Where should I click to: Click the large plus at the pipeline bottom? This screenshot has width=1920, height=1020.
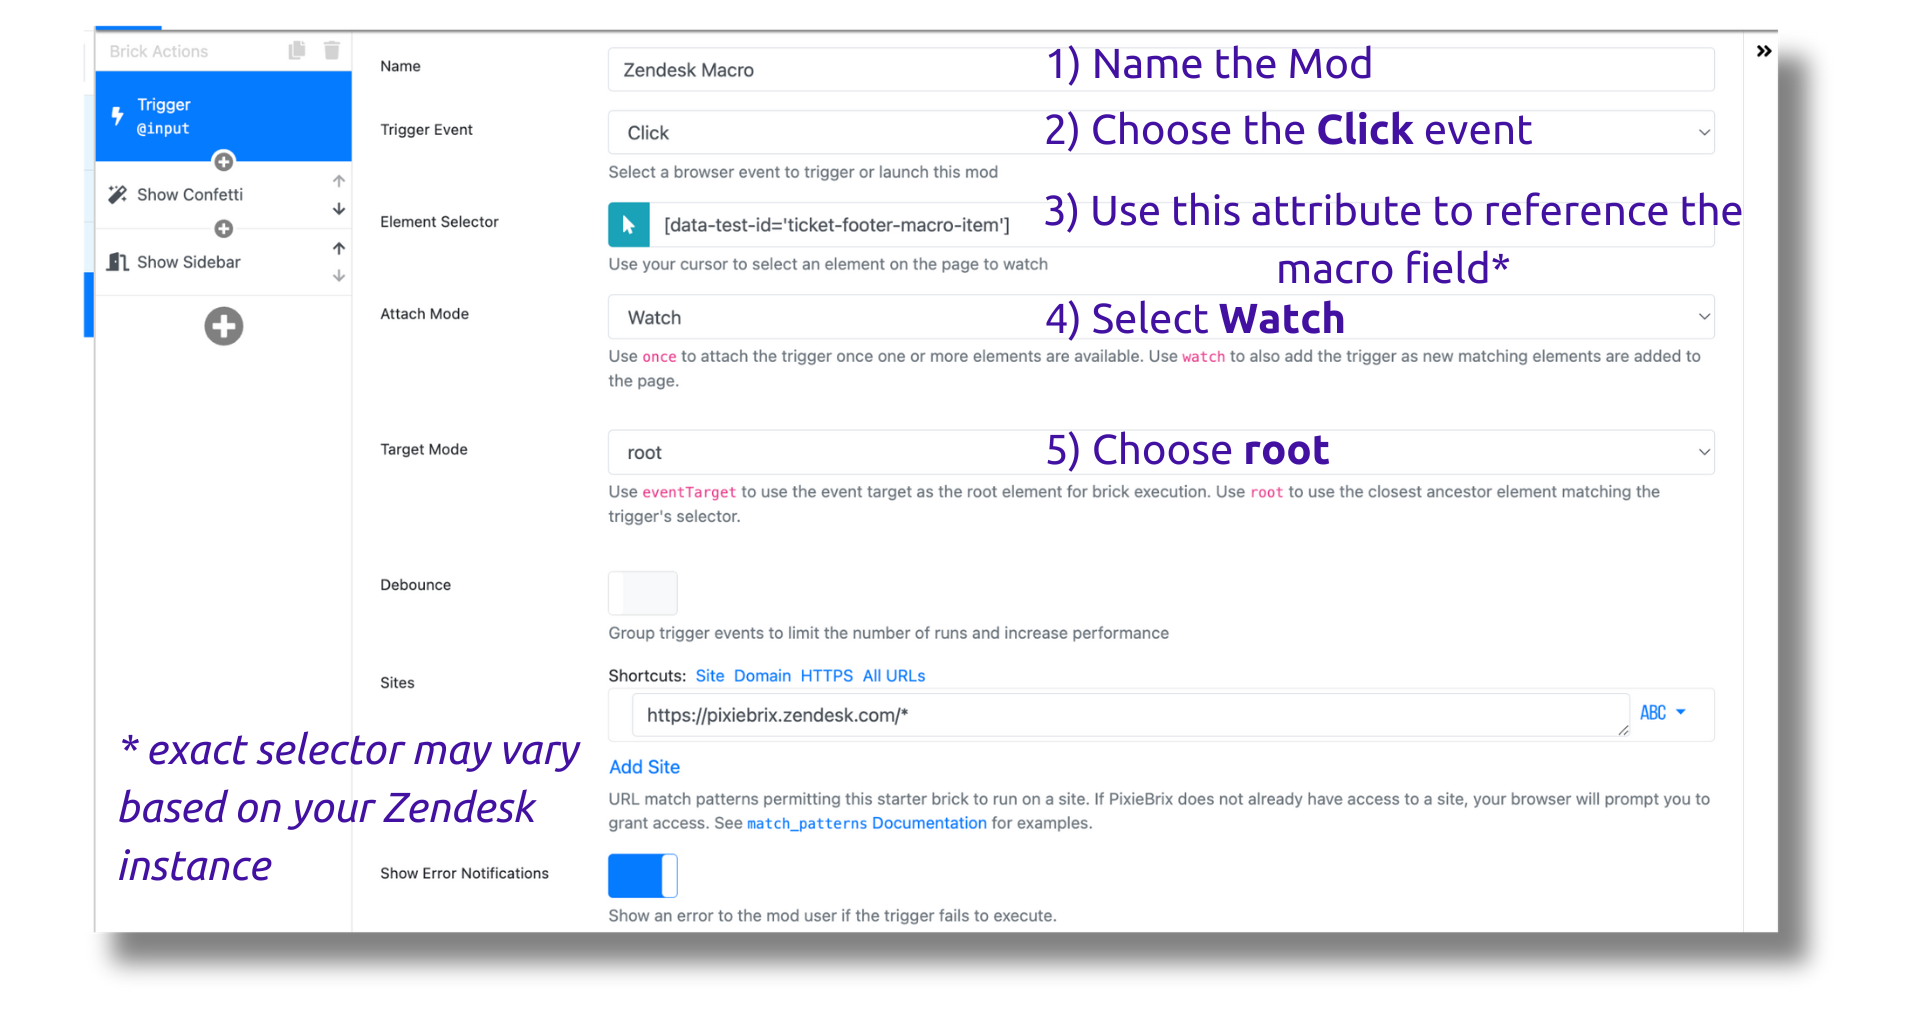[x=223, y=325]
